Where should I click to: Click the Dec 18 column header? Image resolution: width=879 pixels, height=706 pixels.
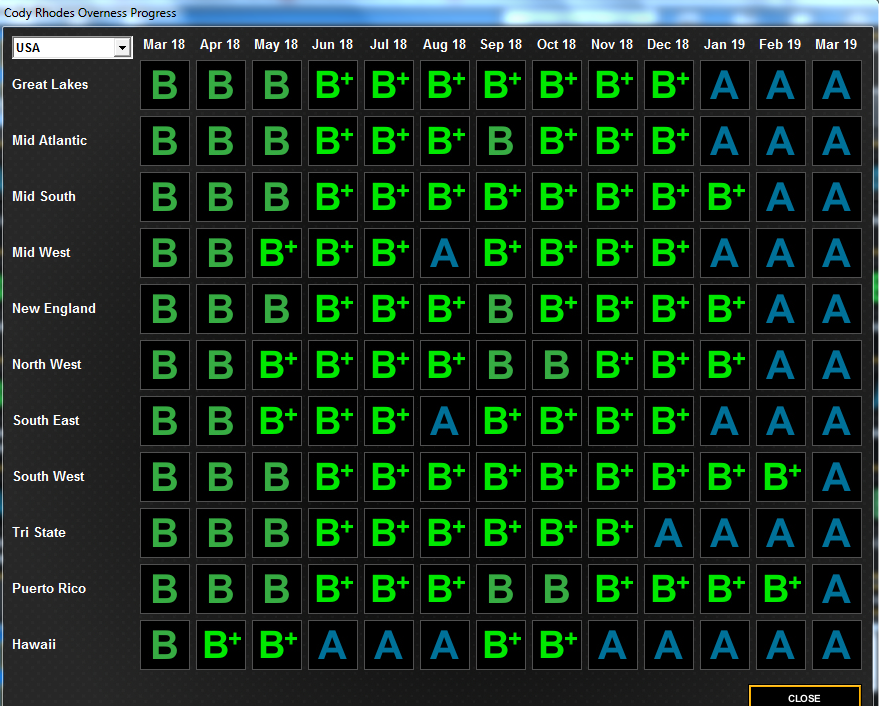(x=668, y=44)
